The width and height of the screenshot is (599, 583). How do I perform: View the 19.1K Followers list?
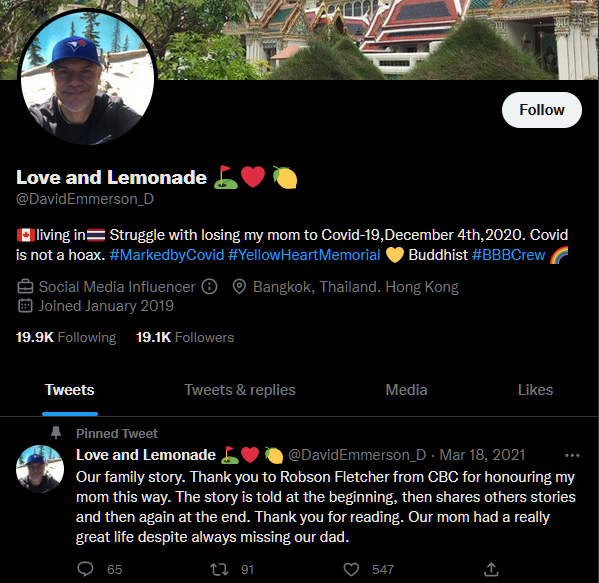185,337
